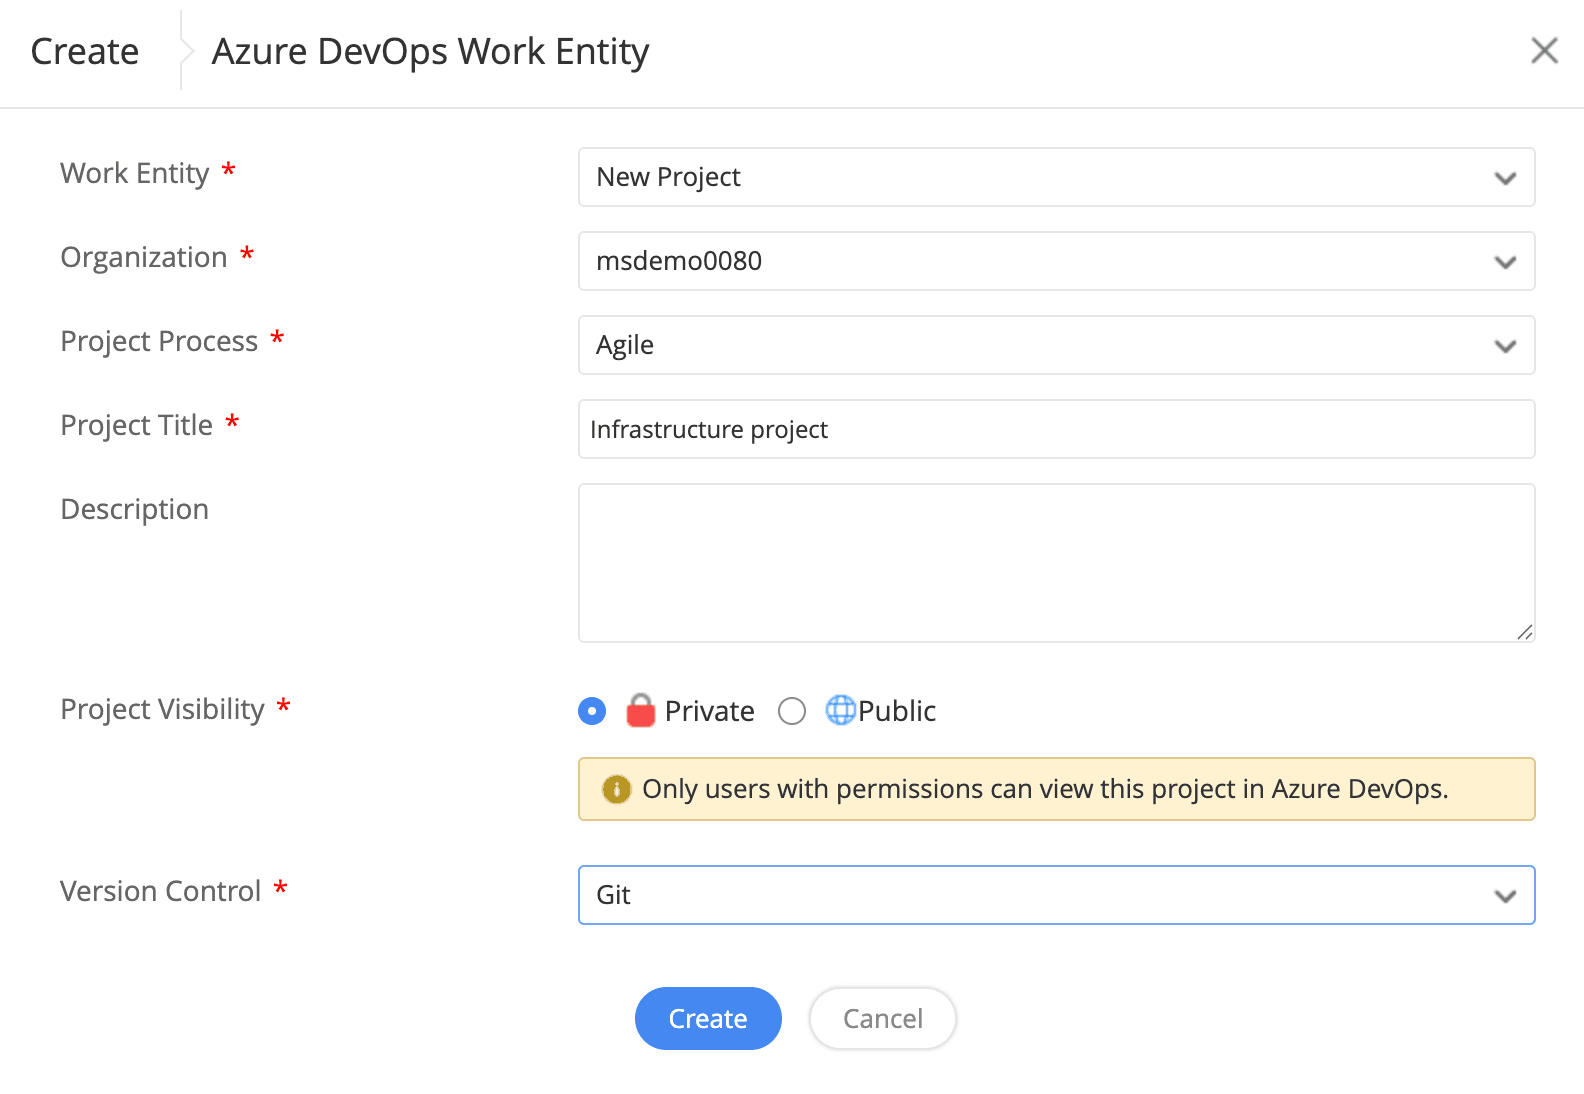Image resolution: width=1584 pixels, height=1094 pixels.
Task: Open the Work Entity dropdown
Action: [1056, 177]
